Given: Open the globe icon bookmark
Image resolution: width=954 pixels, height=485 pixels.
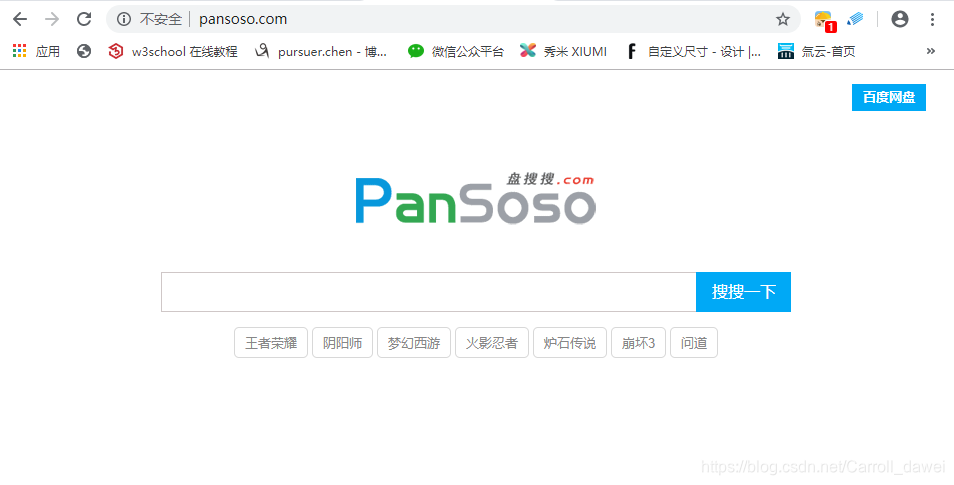Looking at the screenshot, I should (x=84, y=52).
